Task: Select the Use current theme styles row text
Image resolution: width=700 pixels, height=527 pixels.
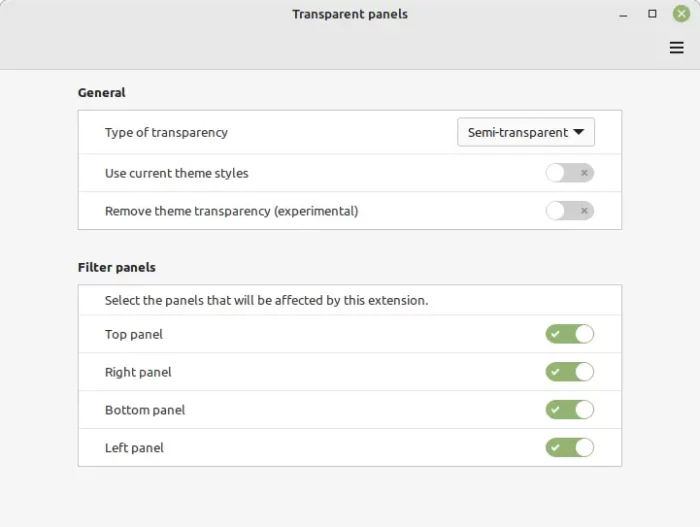Action: (x=176, y=173)
